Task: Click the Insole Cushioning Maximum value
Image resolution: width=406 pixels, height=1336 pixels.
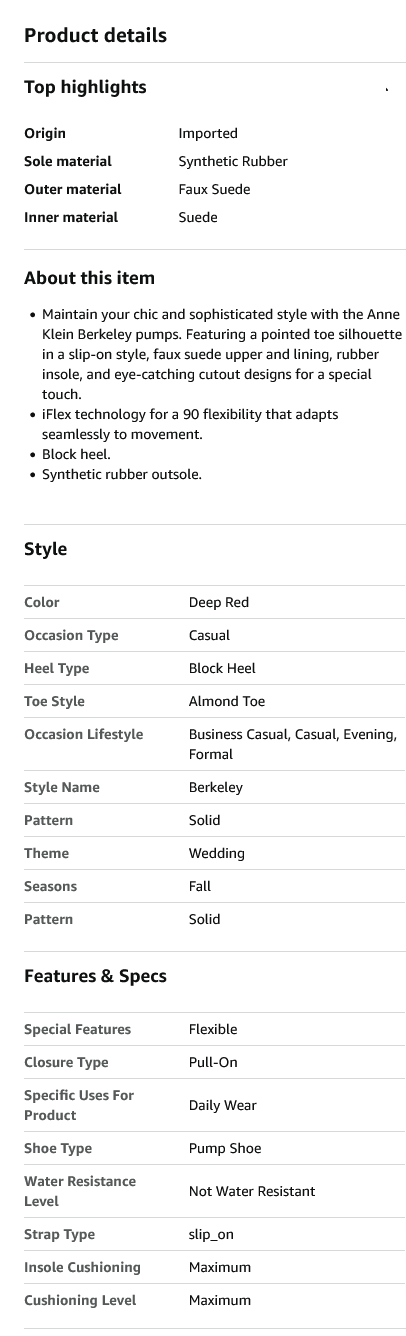Action: tap(220, 1267)
